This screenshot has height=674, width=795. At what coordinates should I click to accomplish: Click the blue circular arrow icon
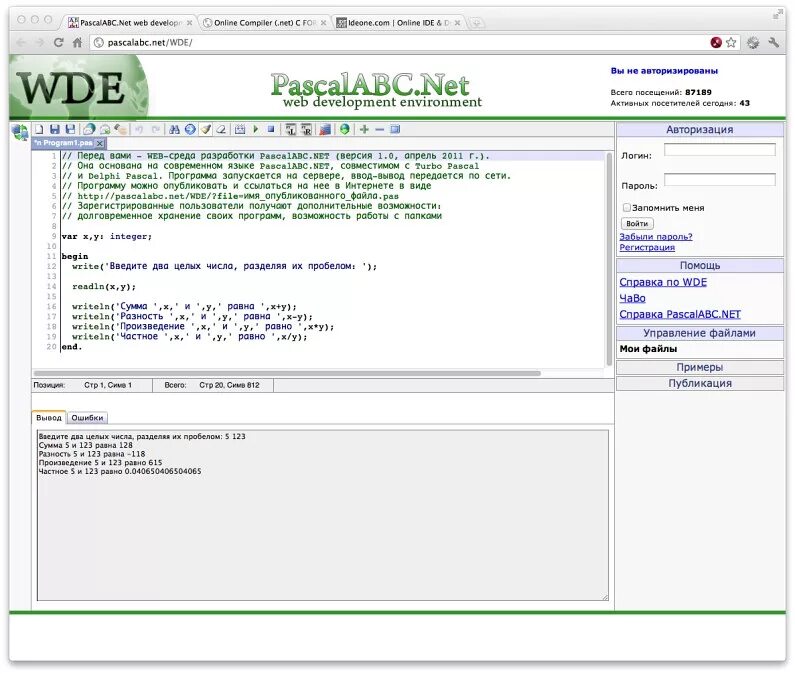[190, 129]
